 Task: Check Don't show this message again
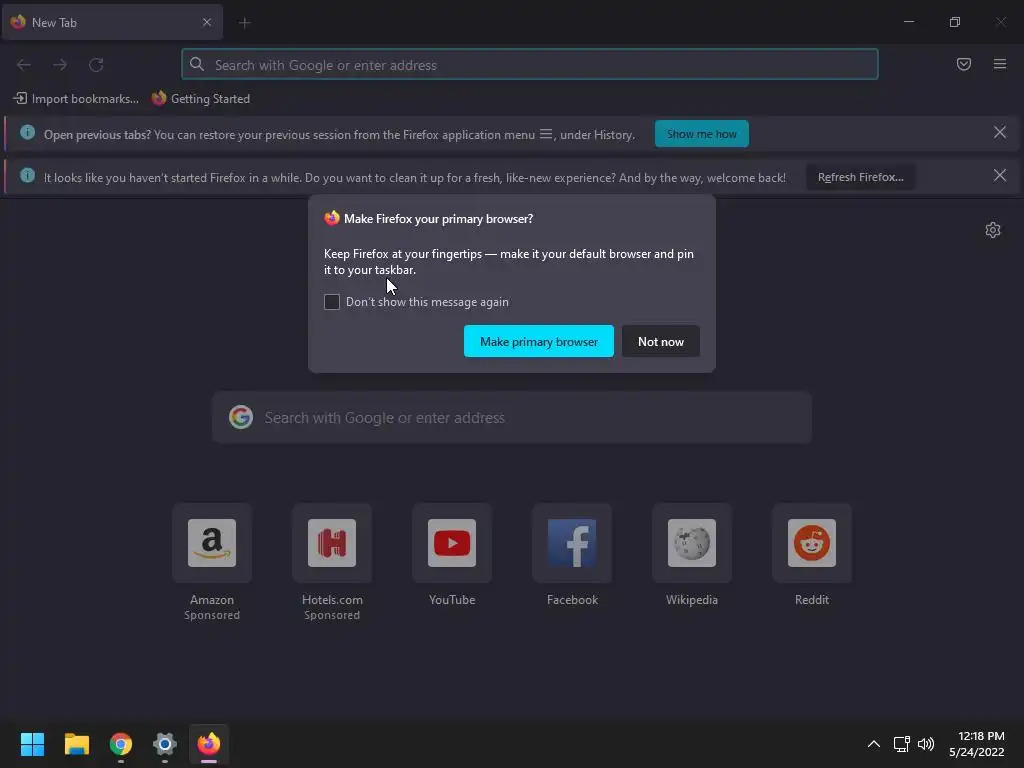pos(332,302)
